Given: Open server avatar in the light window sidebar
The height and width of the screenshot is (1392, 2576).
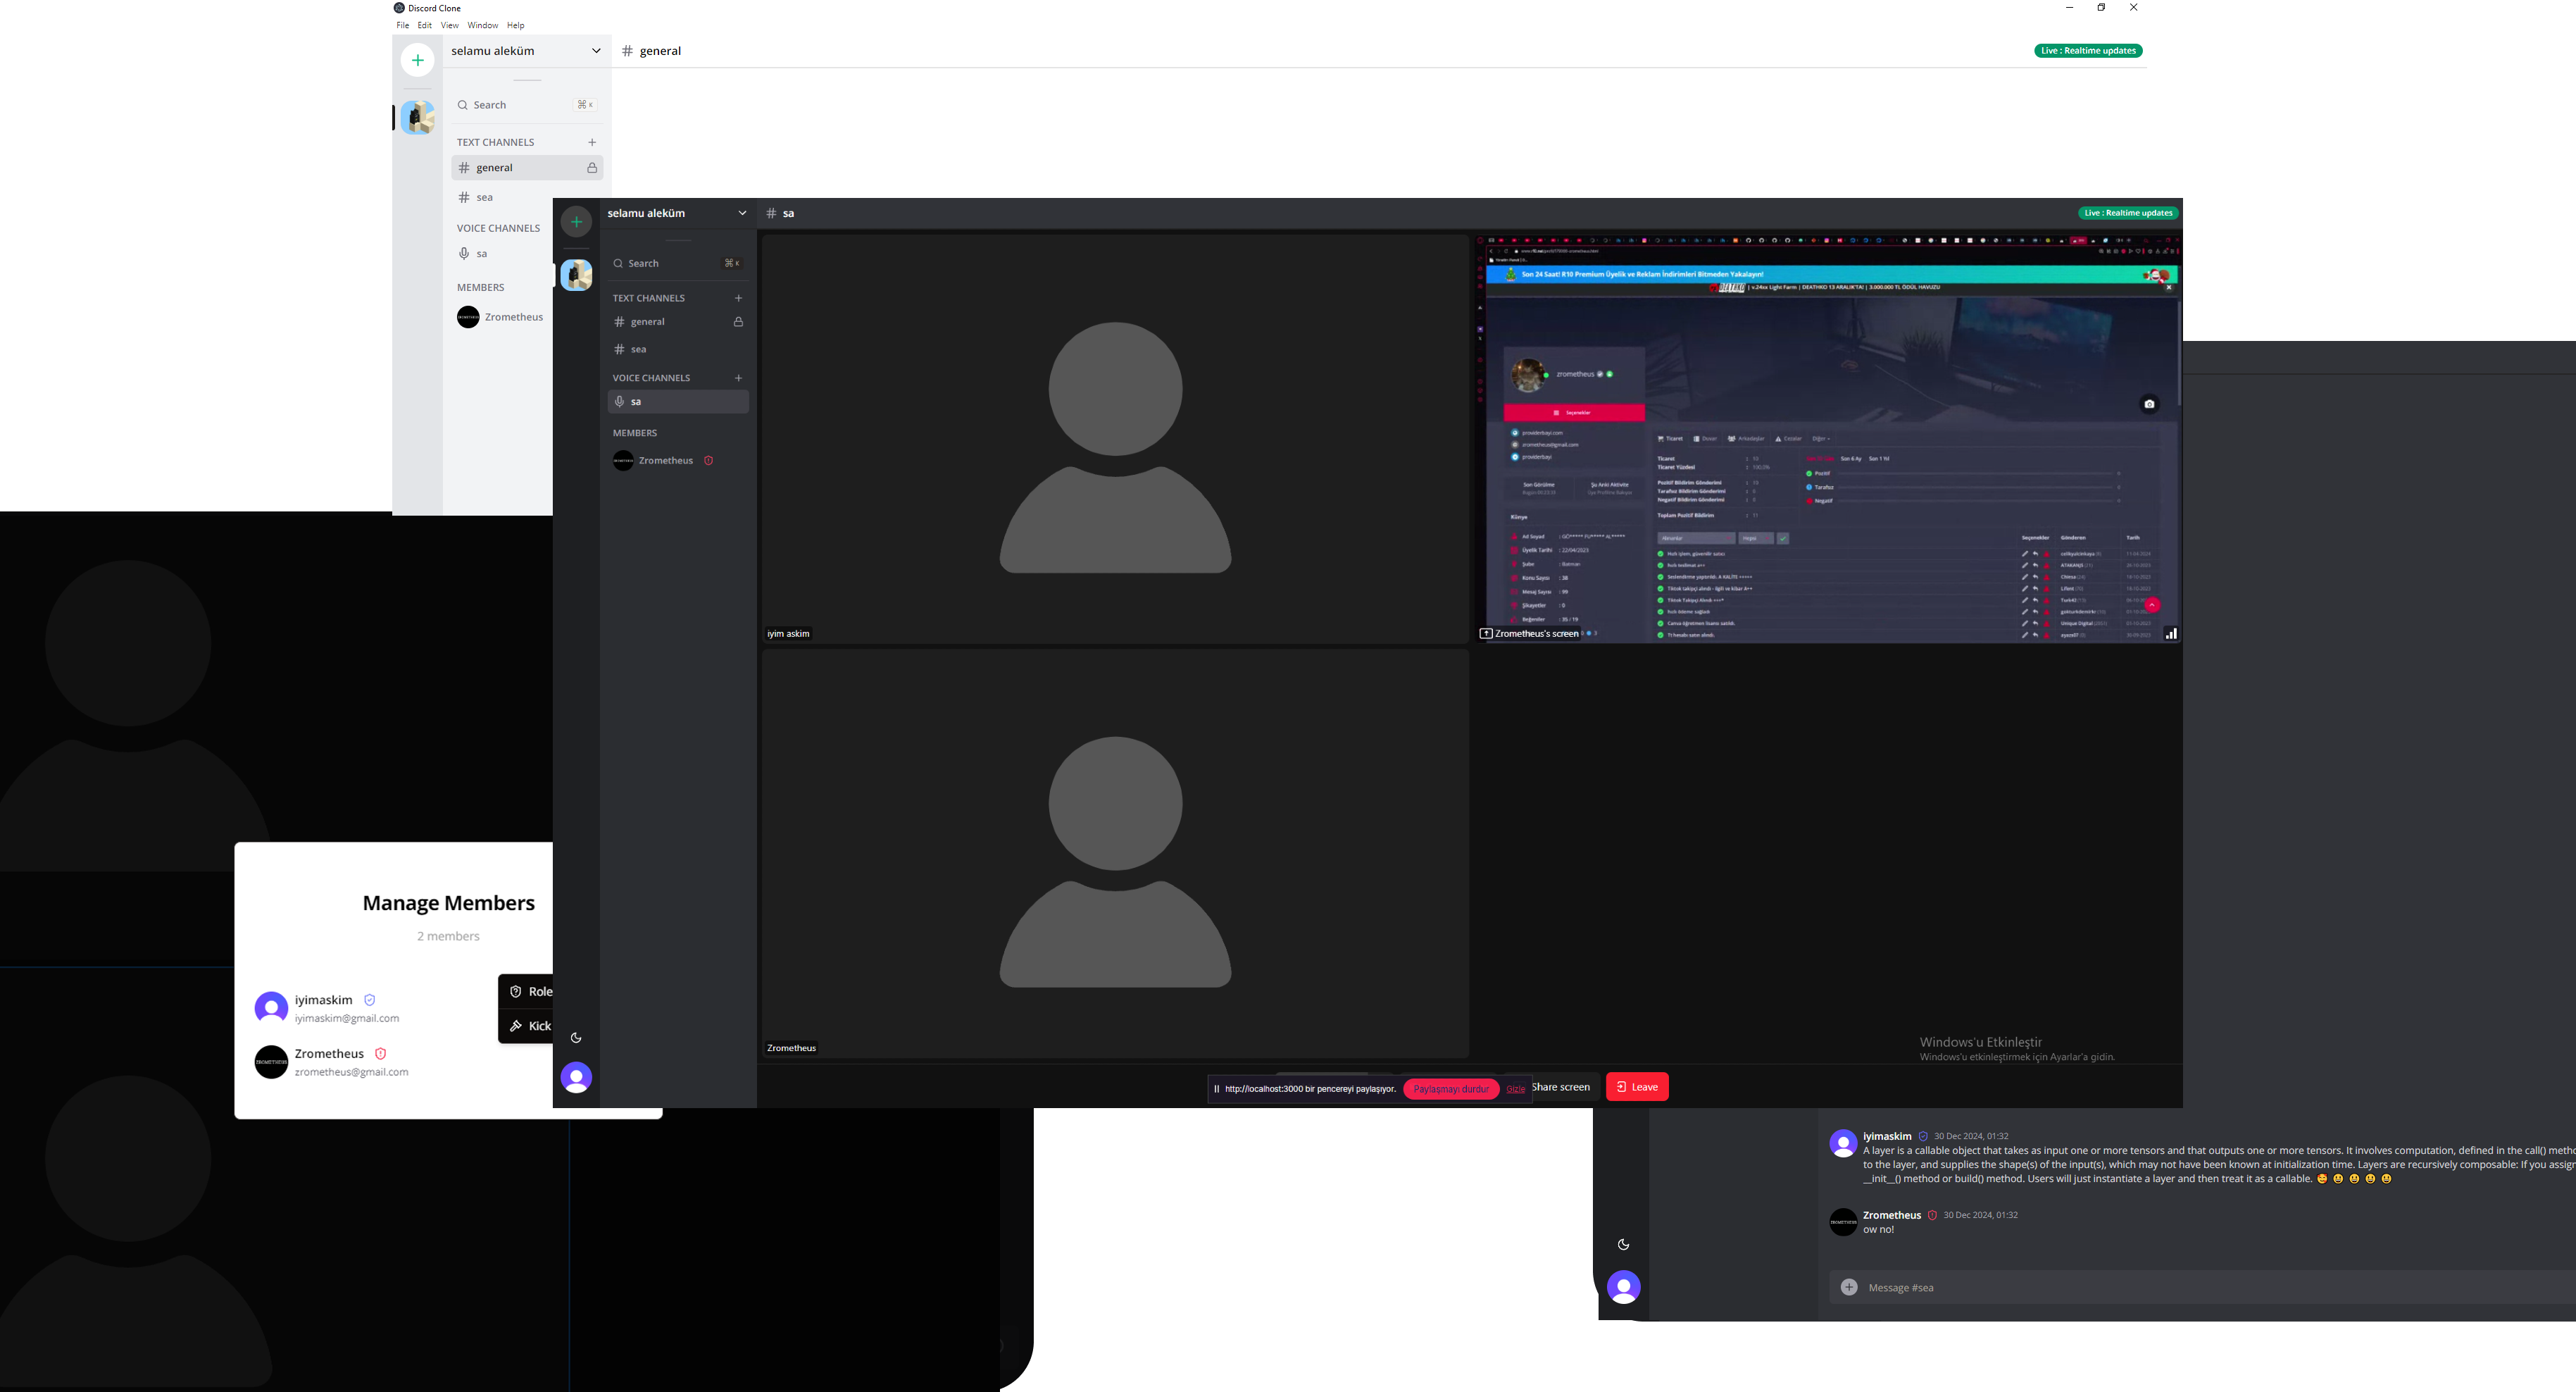Looking at the screenshot, I should pos(417,117).
